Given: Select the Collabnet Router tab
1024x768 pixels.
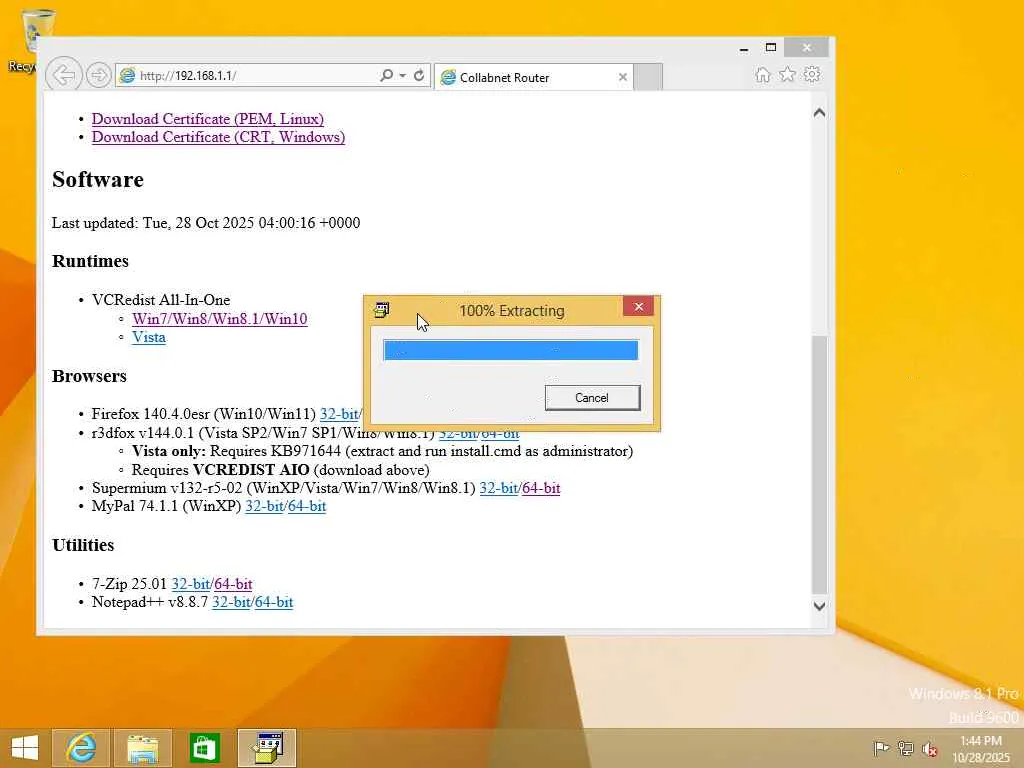Looking at the screenshot, I should tap(534, 77).
